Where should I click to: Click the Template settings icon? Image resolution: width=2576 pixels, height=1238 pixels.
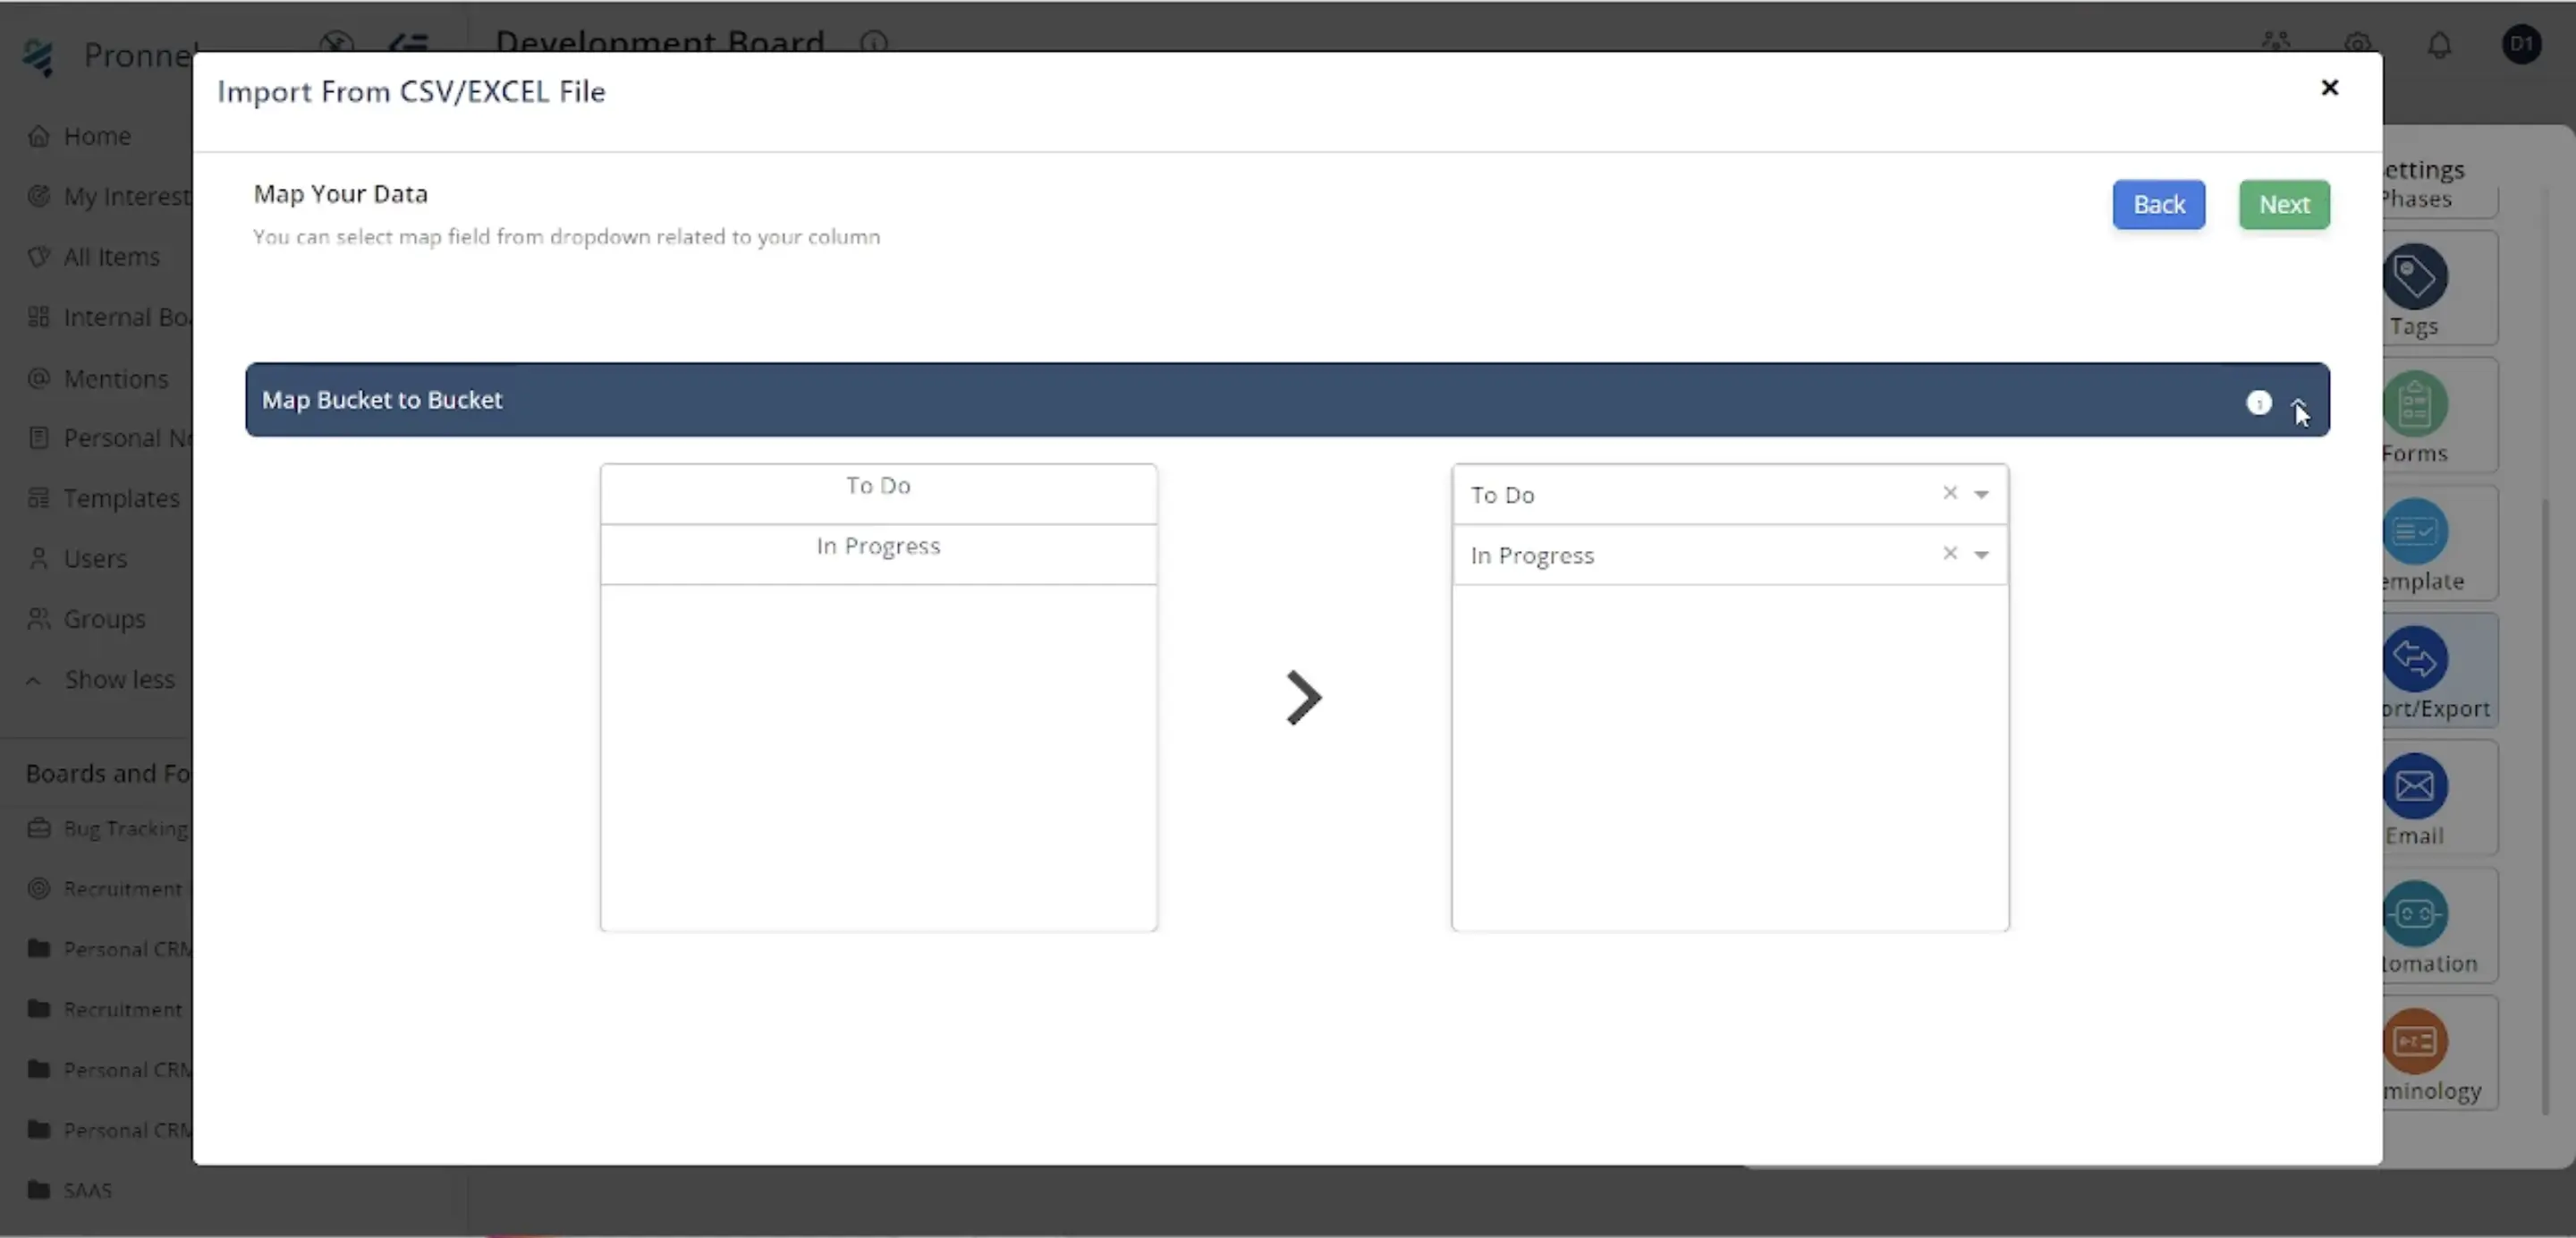click(x=2415, y=531)
